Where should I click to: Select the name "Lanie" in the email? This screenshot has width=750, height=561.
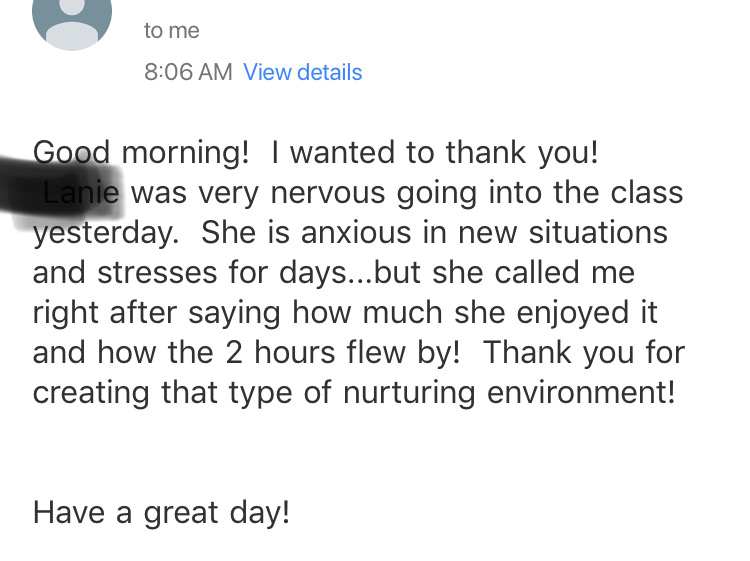tap(81, 193)
